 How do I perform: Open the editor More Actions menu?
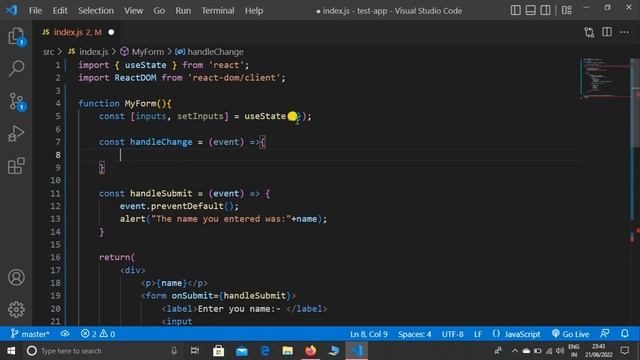point(624,32)
